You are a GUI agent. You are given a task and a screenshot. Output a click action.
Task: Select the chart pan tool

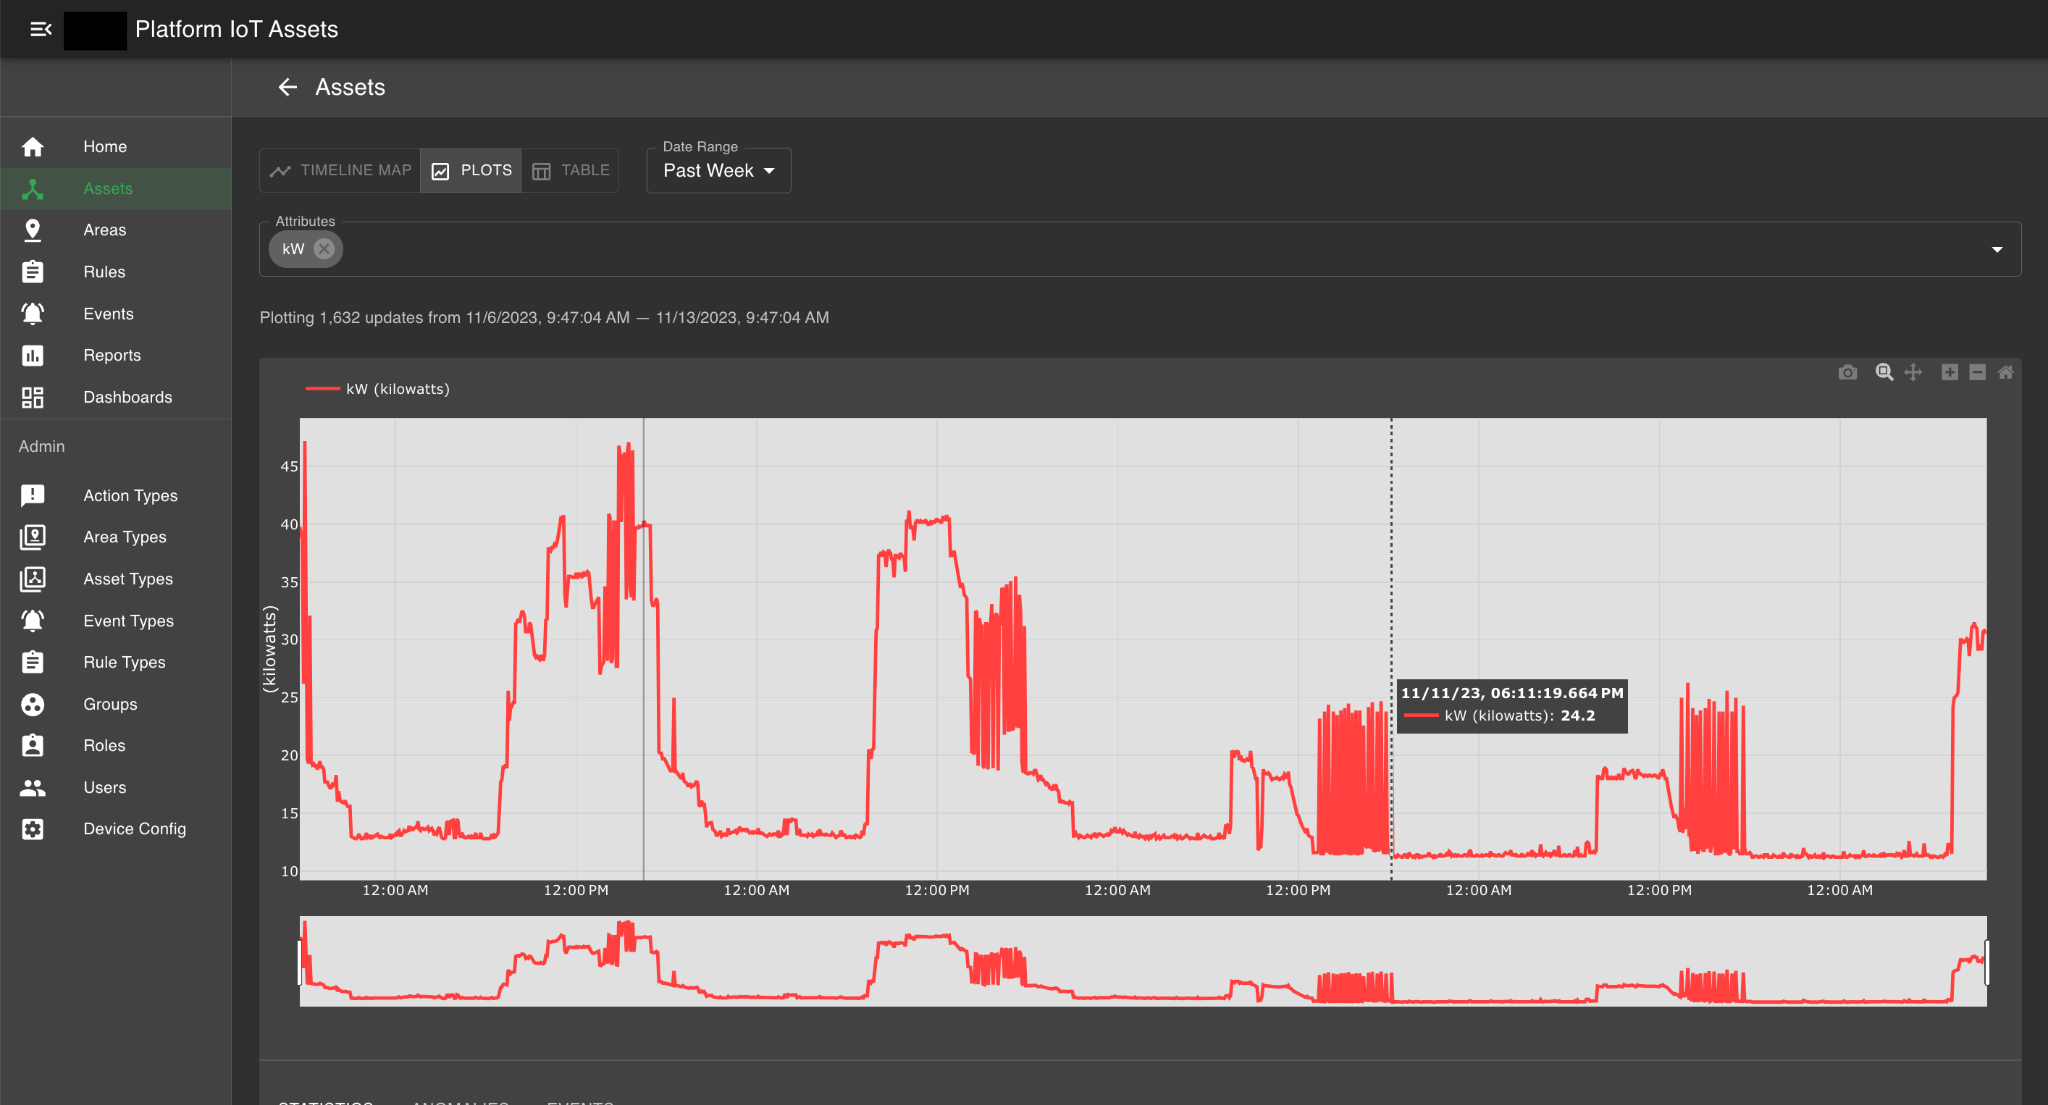click(1913, 372)
